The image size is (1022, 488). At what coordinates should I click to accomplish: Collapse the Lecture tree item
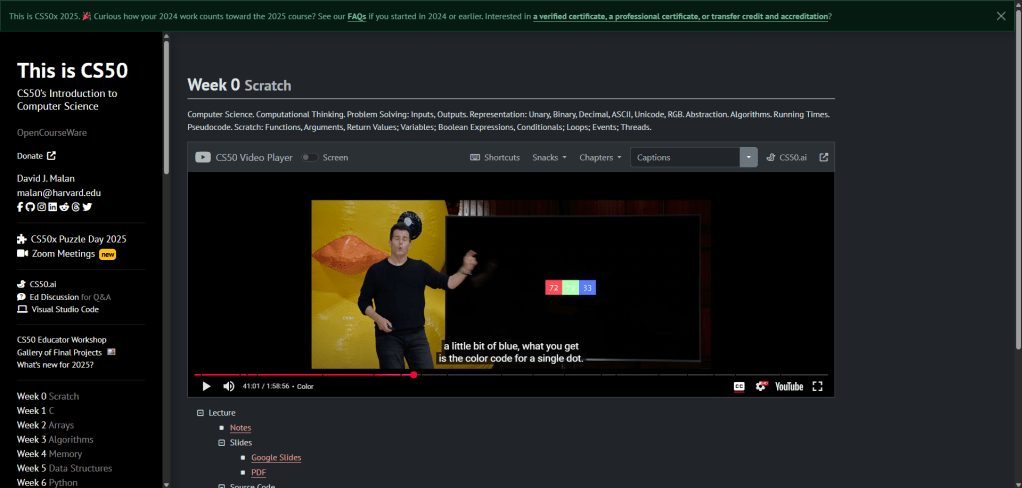click(200, 412)
